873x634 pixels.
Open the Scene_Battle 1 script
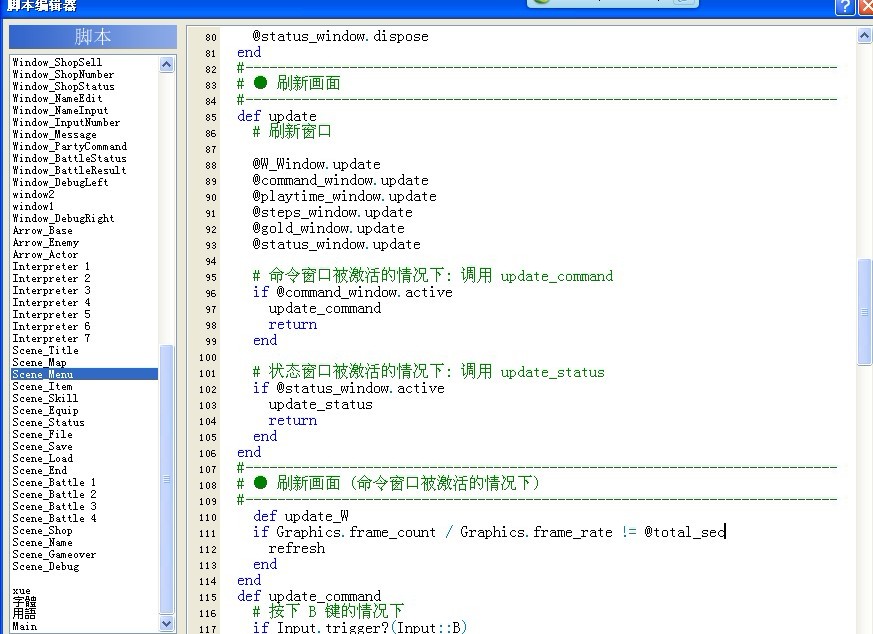tap(54, 483)
